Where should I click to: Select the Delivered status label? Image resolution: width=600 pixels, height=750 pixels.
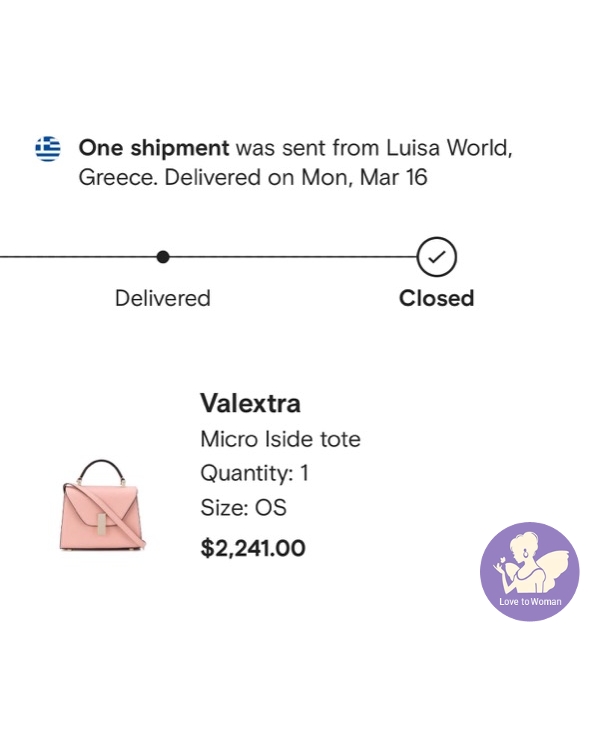(x=163, y=298)
